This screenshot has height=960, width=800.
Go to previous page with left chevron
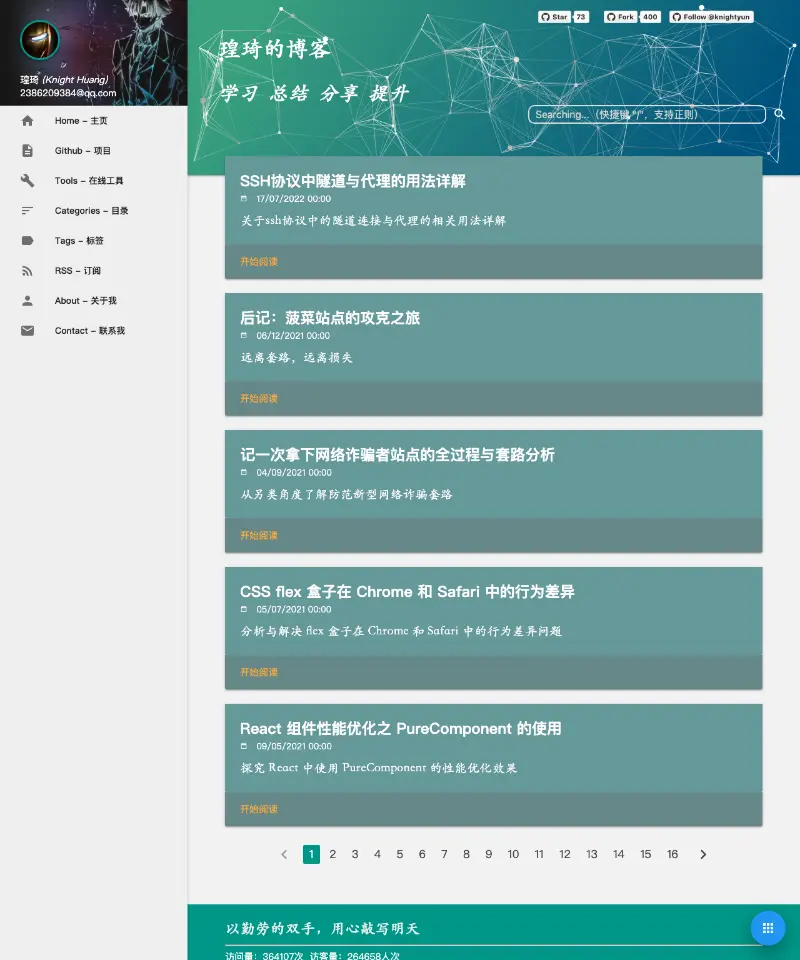click(x=284, y=854)
